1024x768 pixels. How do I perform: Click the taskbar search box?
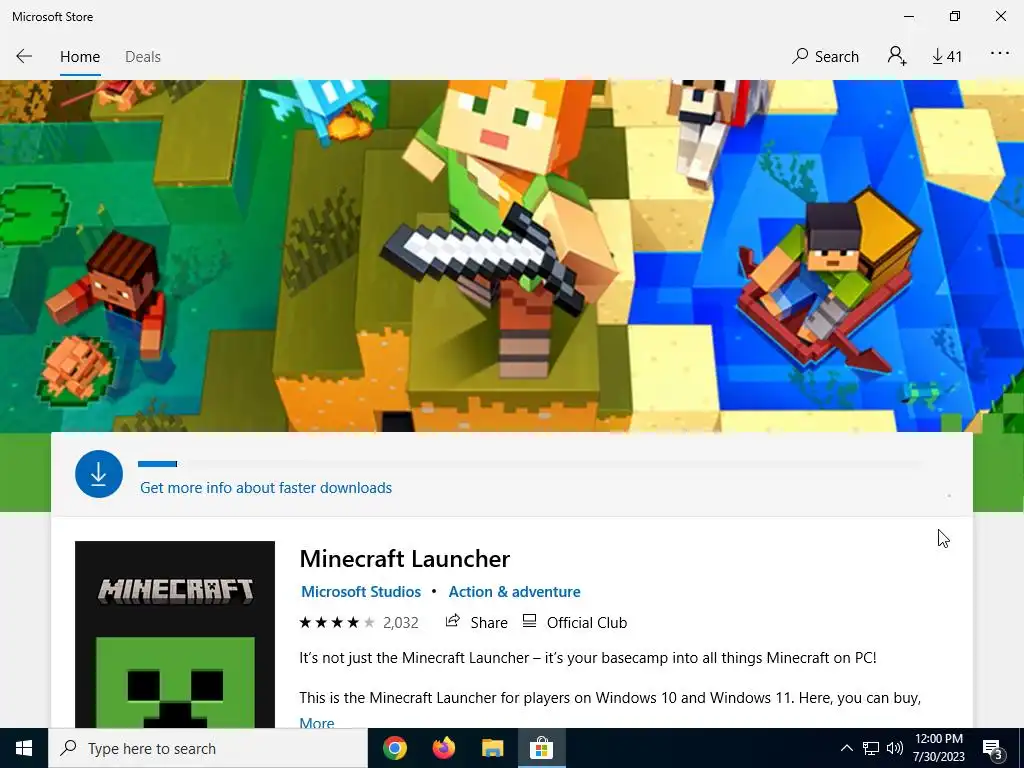click(208, 748)
